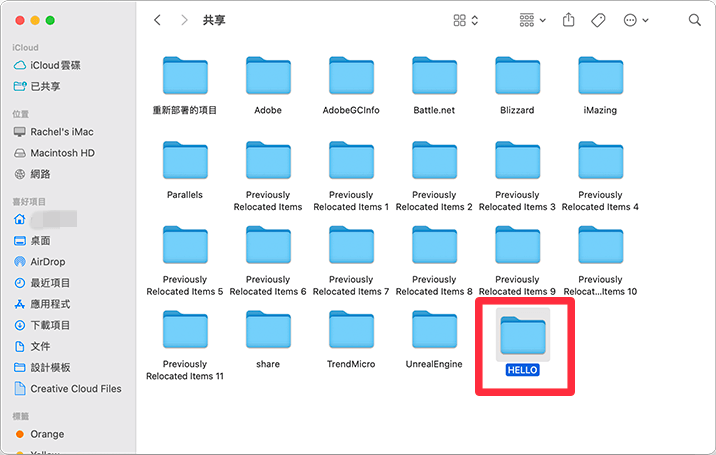The height and width of the screenshot is (455, 716).
Task: Select the Previously Relocated Items folder
Action: (x=268, y=160)
